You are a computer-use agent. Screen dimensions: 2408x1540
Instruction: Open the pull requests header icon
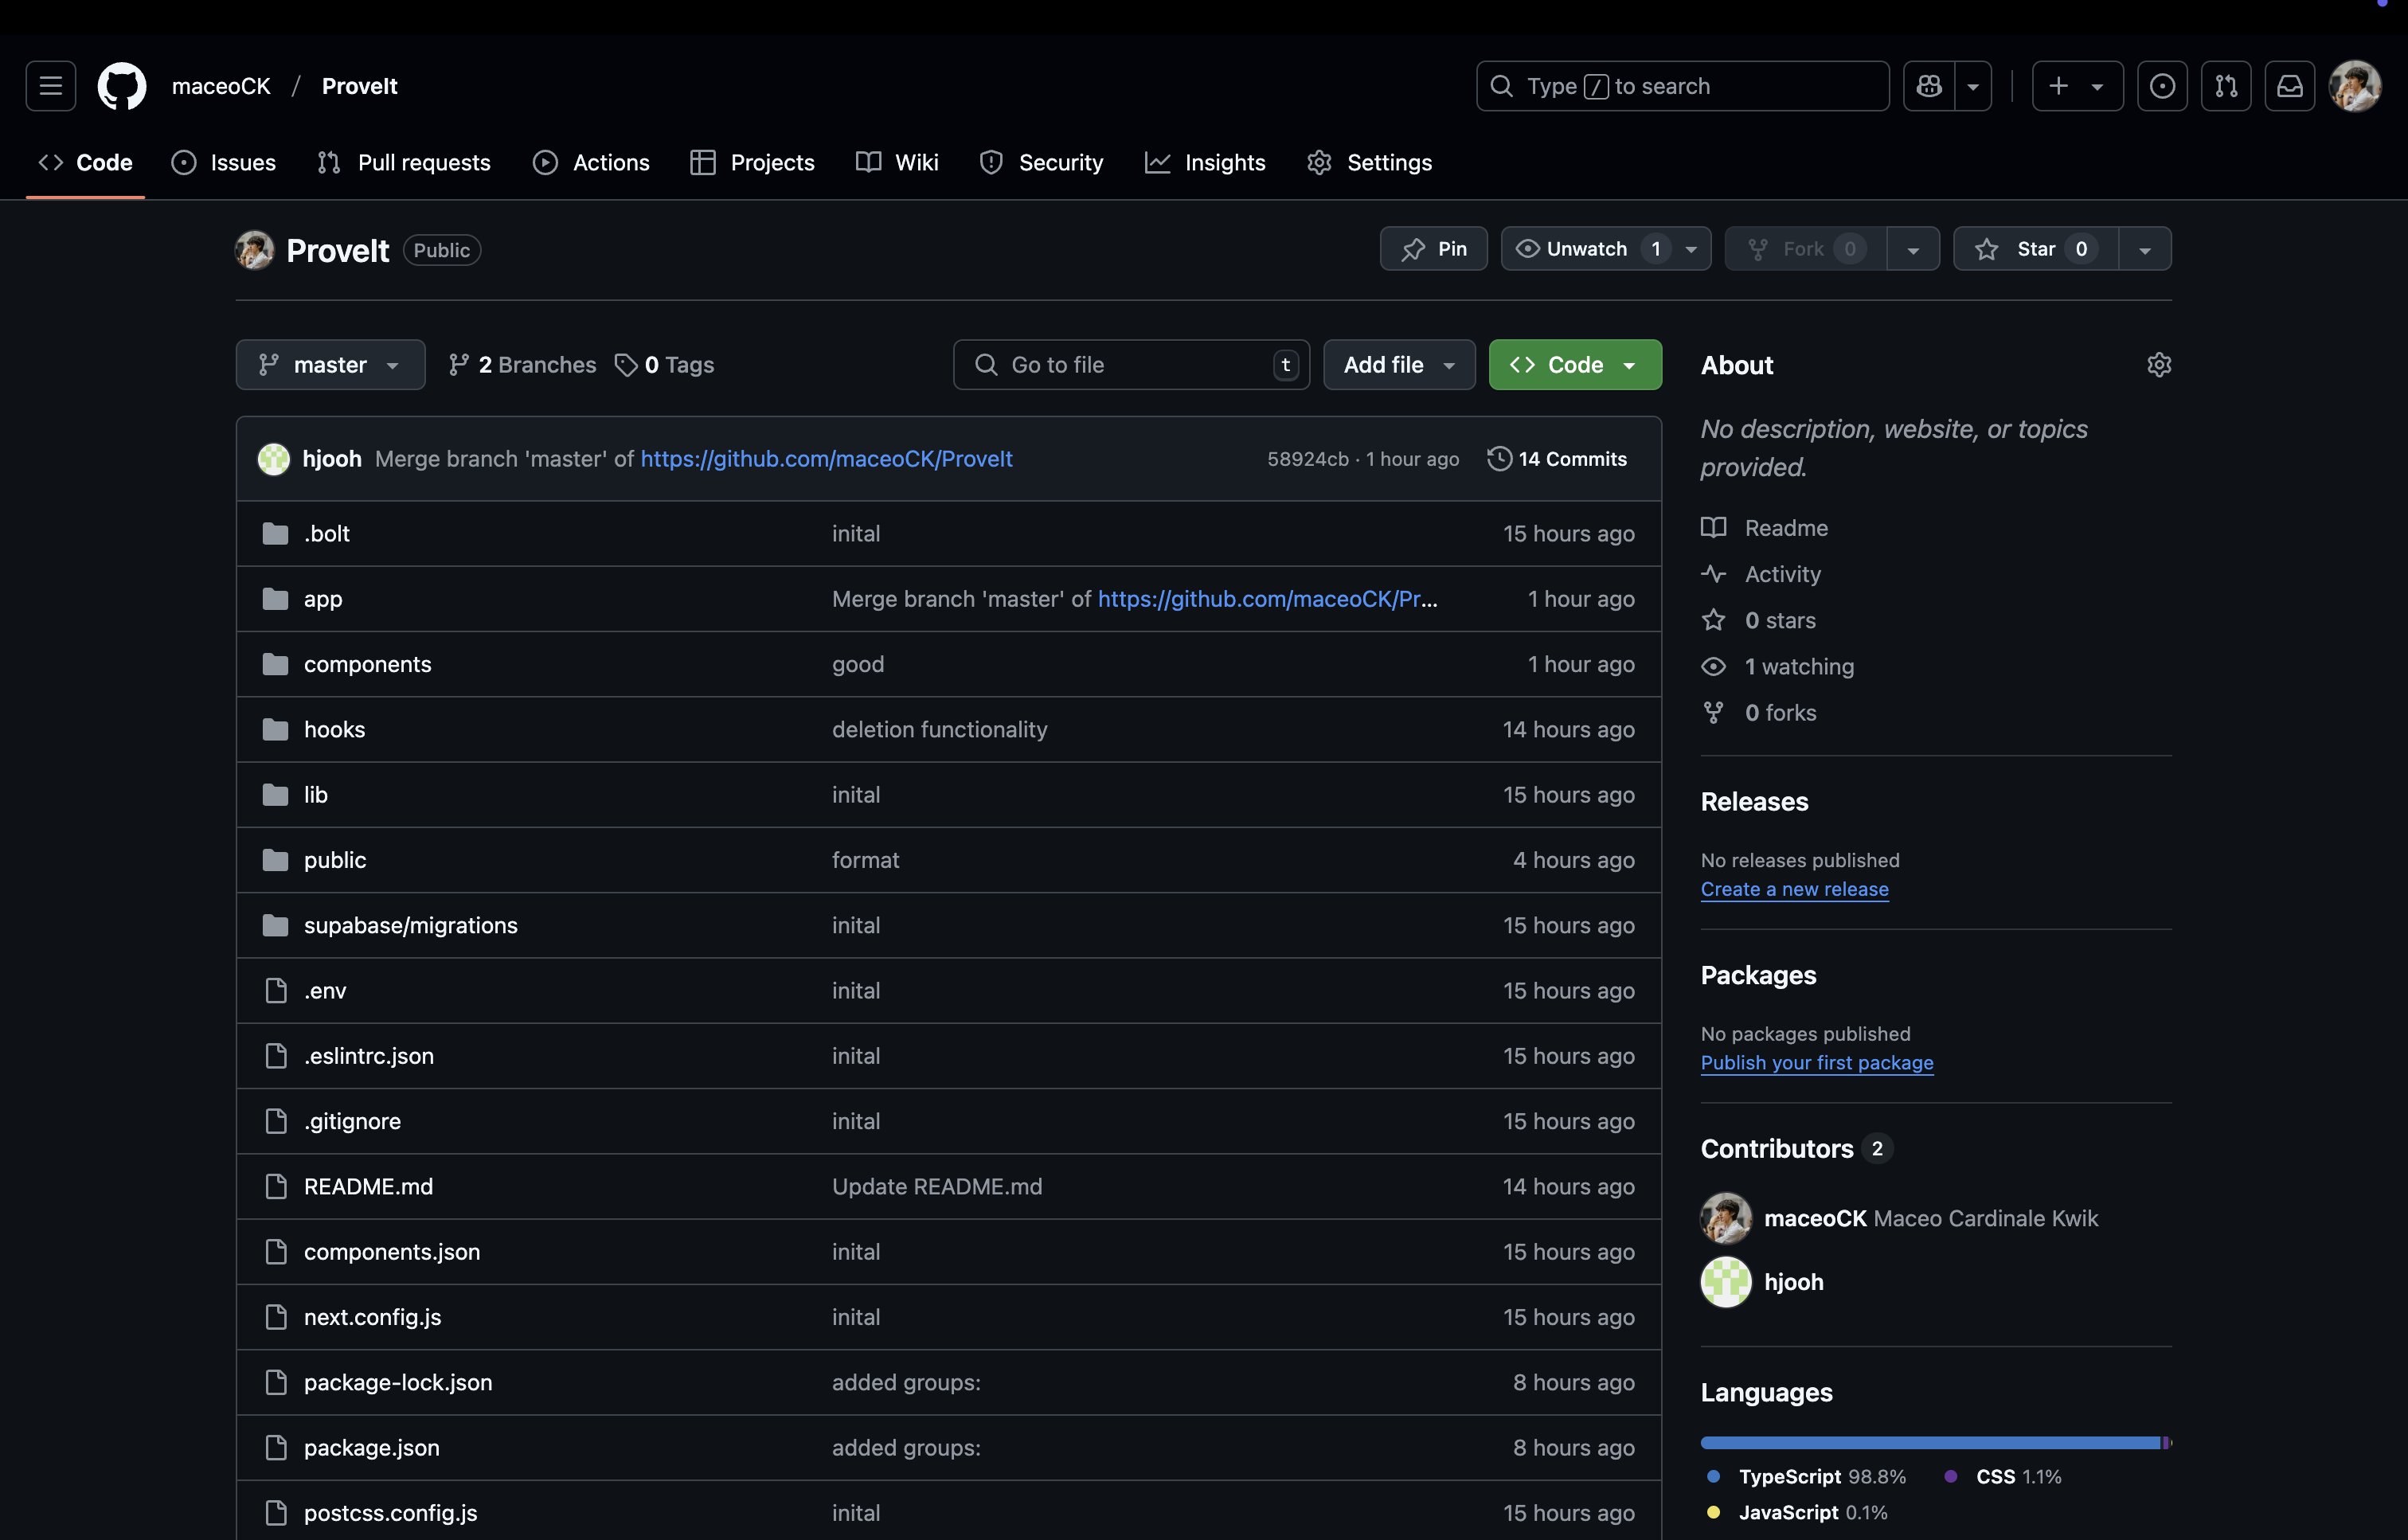tap(2225, 86)
